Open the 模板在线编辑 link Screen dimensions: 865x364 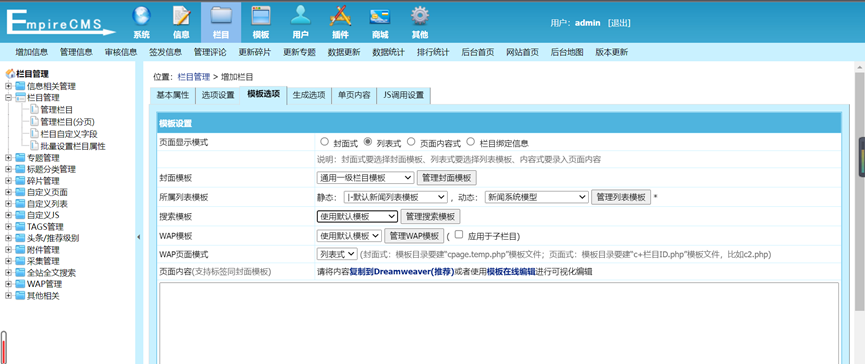coord(511,272)
